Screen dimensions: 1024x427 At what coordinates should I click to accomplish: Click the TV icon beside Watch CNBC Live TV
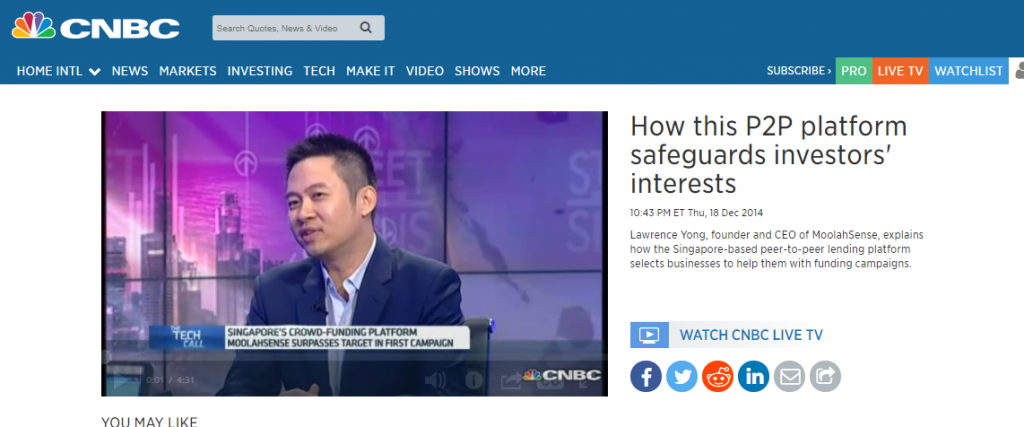(x=649, y=335)
